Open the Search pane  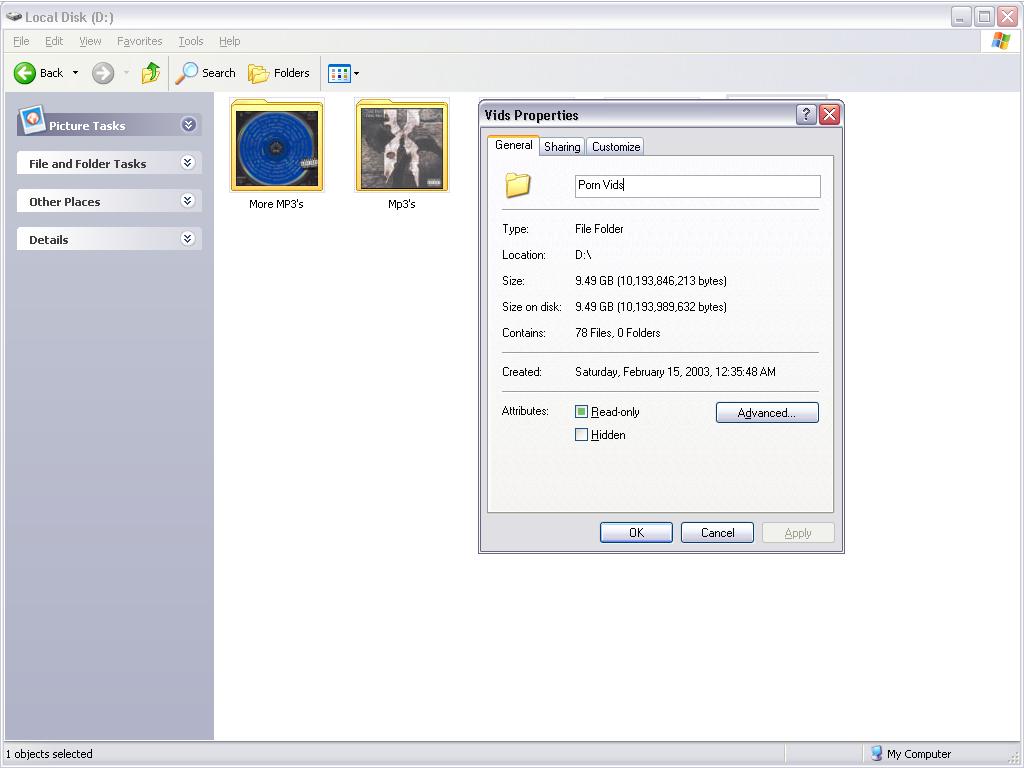(206, 73)
